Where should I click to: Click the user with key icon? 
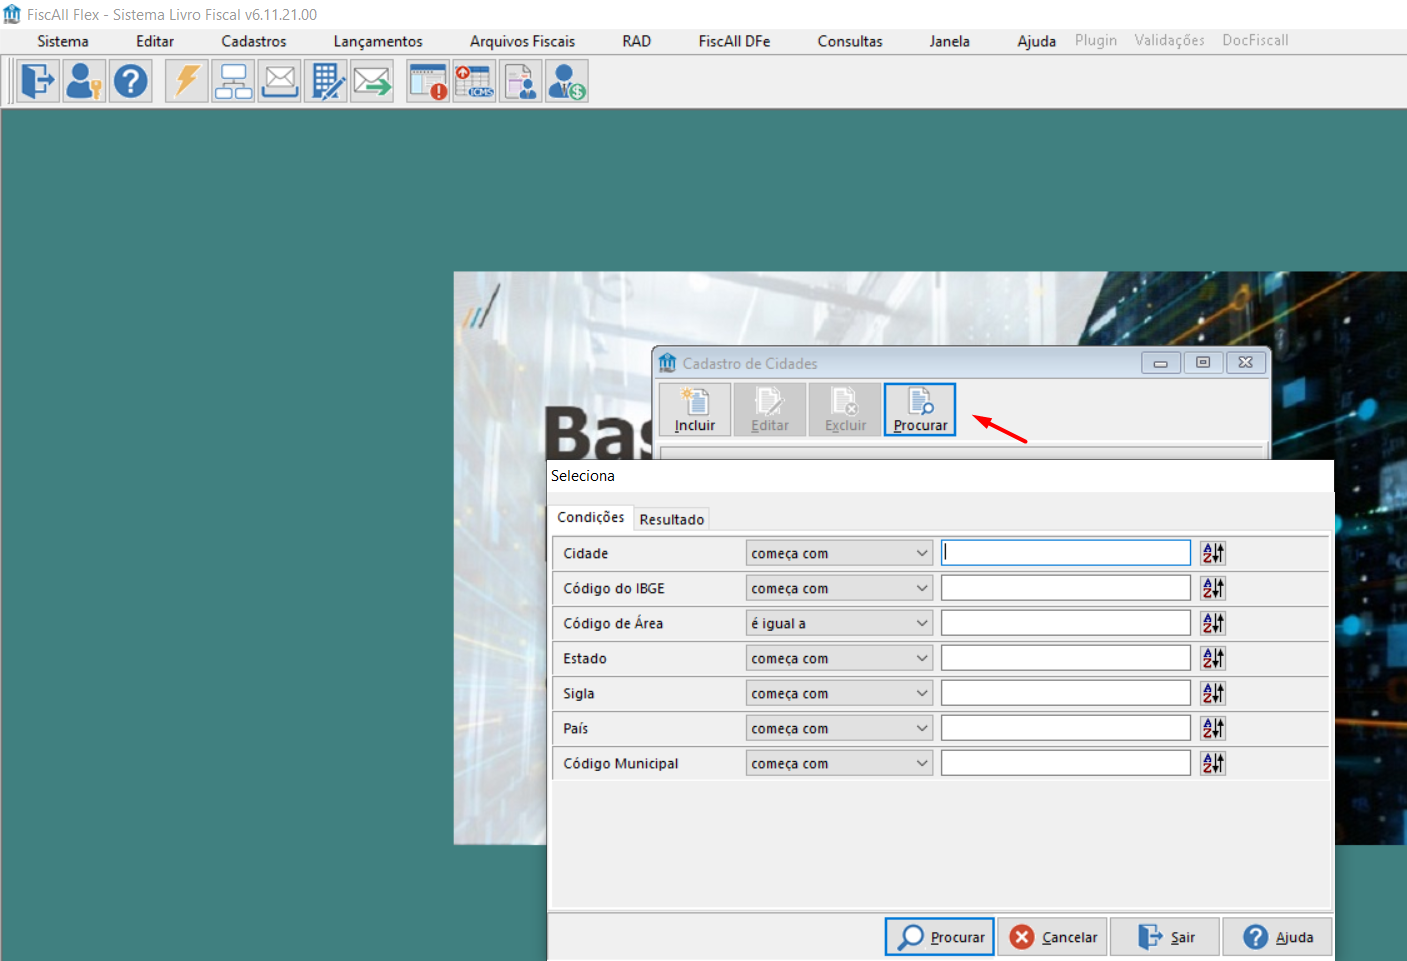coord(84,81)
